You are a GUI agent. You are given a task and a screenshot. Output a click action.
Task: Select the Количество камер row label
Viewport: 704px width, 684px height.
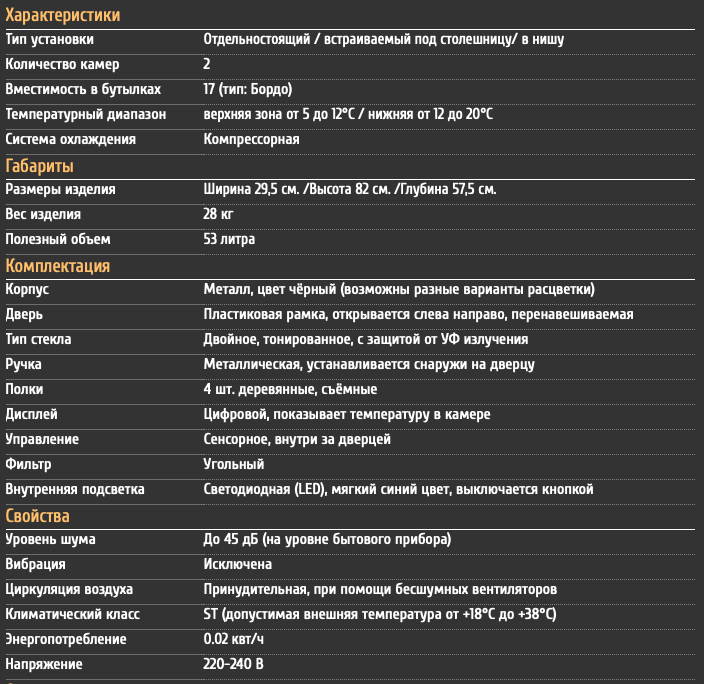point(62,64)
